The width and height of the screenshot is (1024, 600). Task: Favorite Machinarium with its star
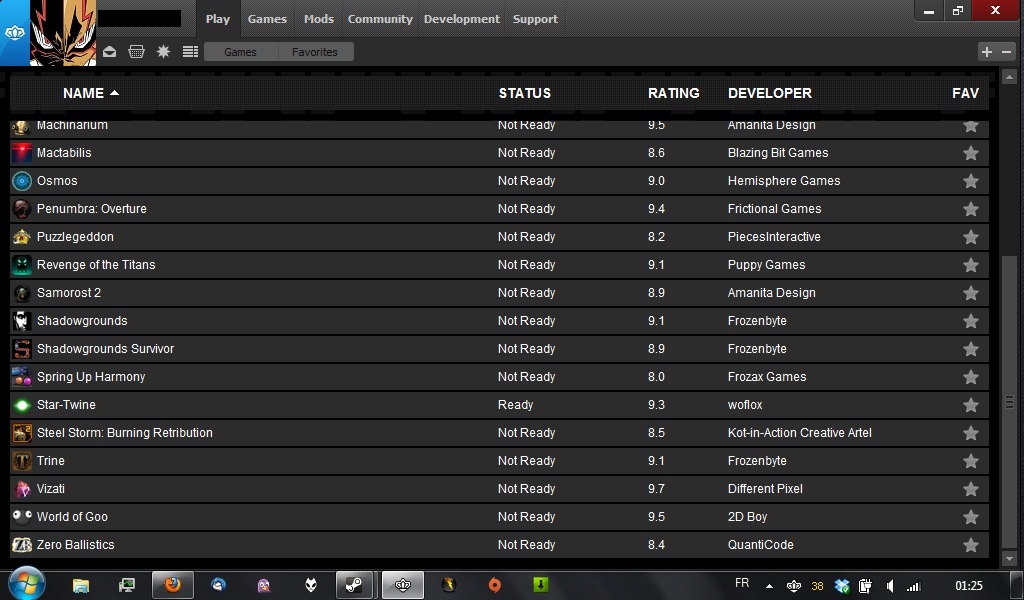click(x=971, y=126)
